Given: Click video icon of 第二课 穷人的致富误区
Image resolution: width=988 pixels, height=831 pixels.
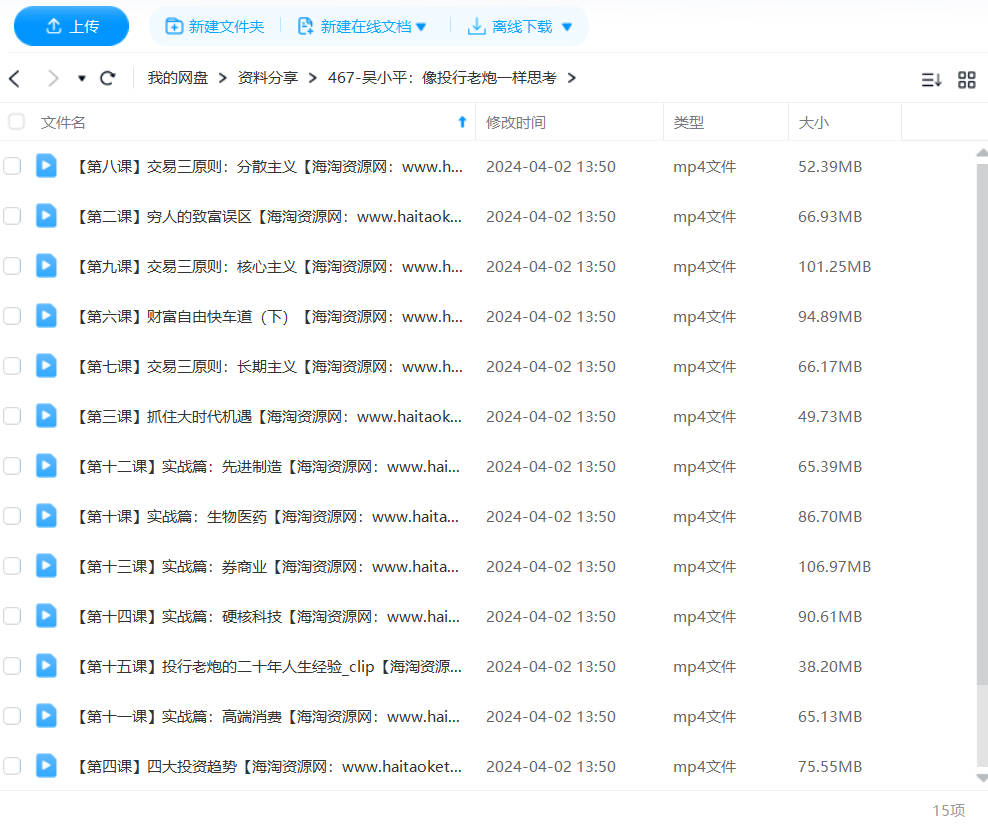Looking at the screenshot, I should click(x=46, y=215).
